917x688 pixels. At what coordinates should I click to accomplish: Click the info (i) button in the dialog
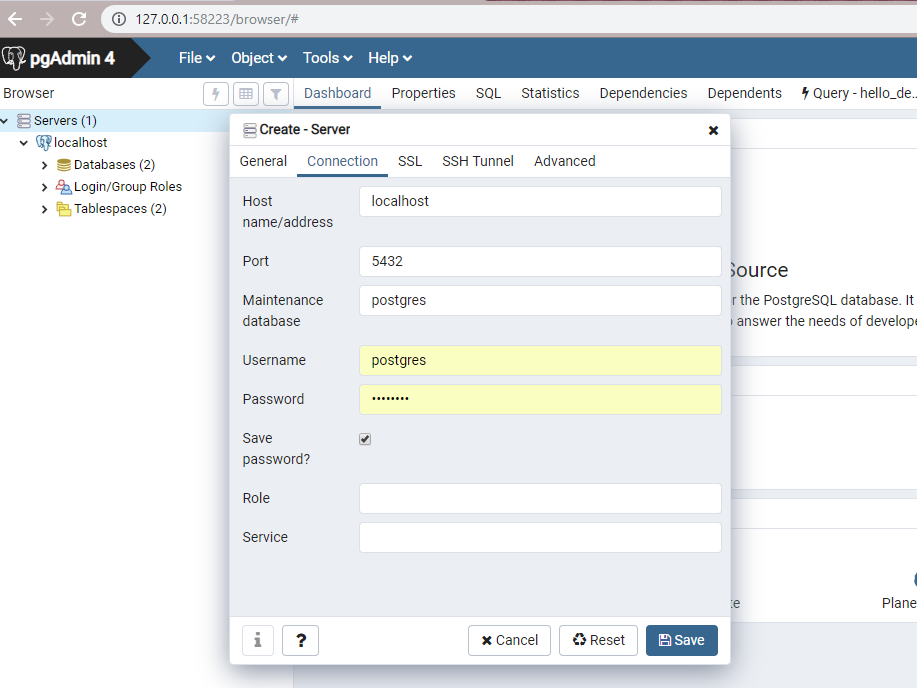click(258, 640)
